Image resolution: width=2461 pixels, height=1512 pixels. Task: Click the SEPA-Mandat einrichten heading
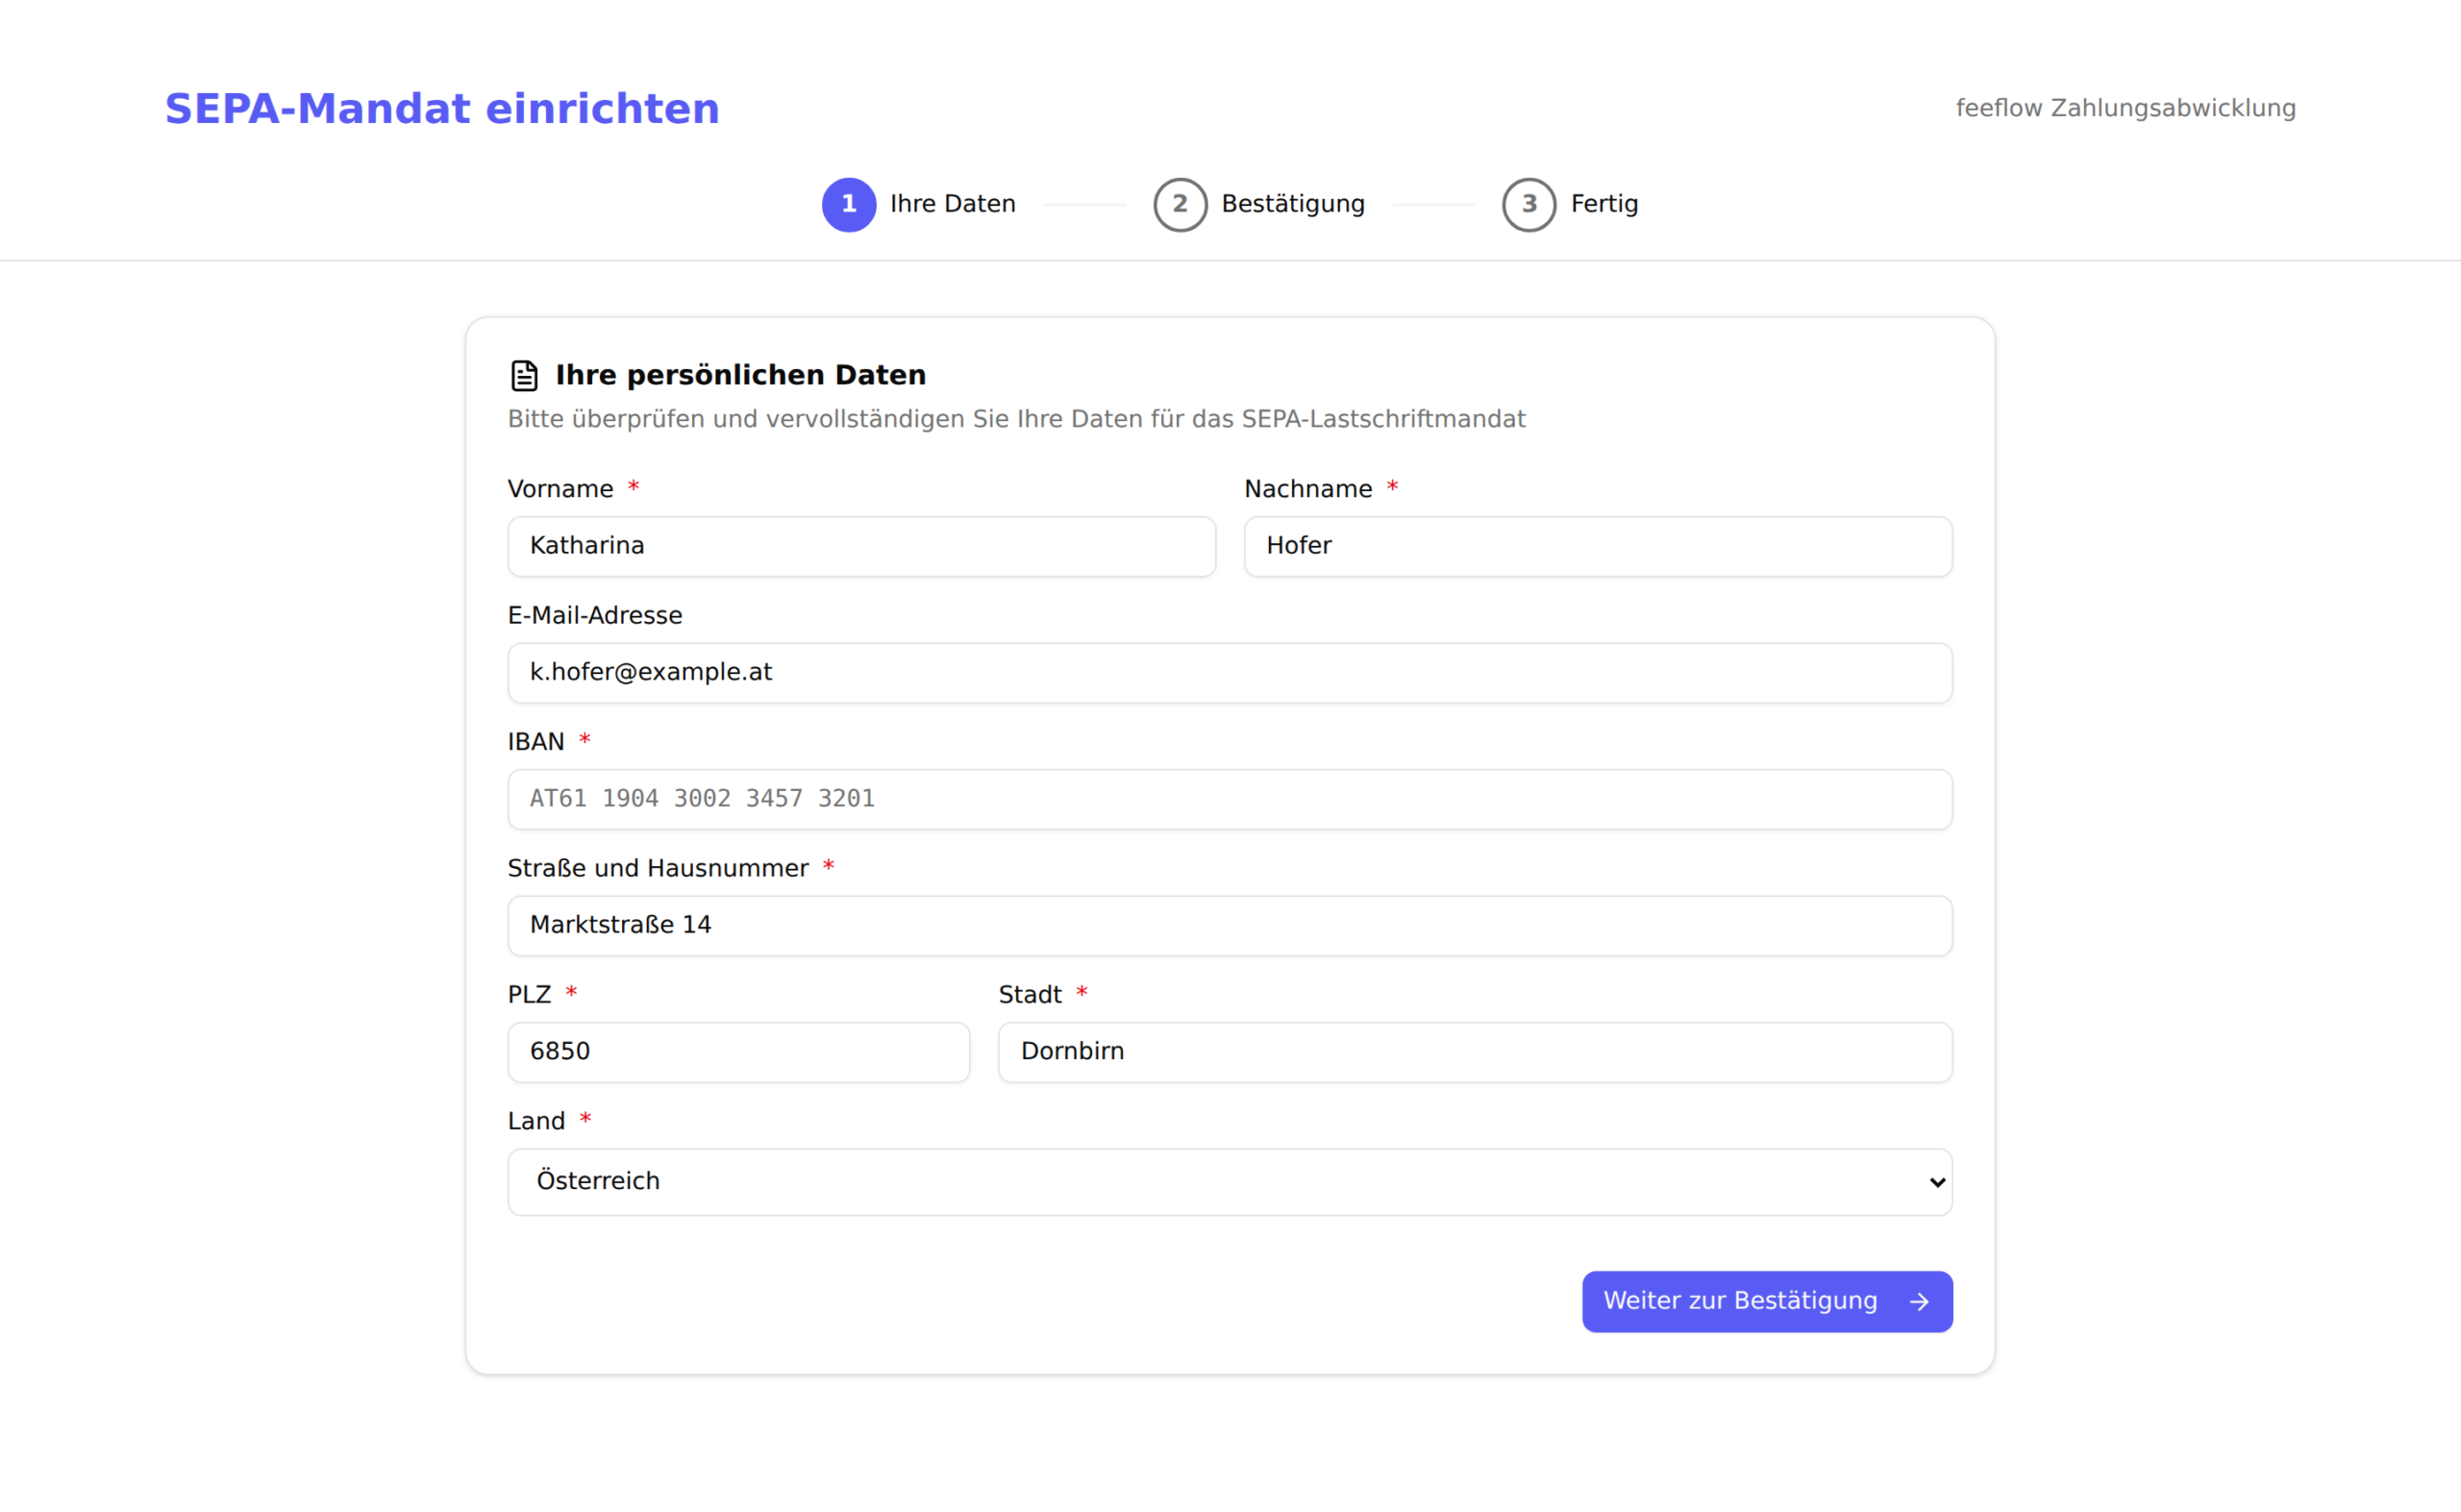(442, 109)
